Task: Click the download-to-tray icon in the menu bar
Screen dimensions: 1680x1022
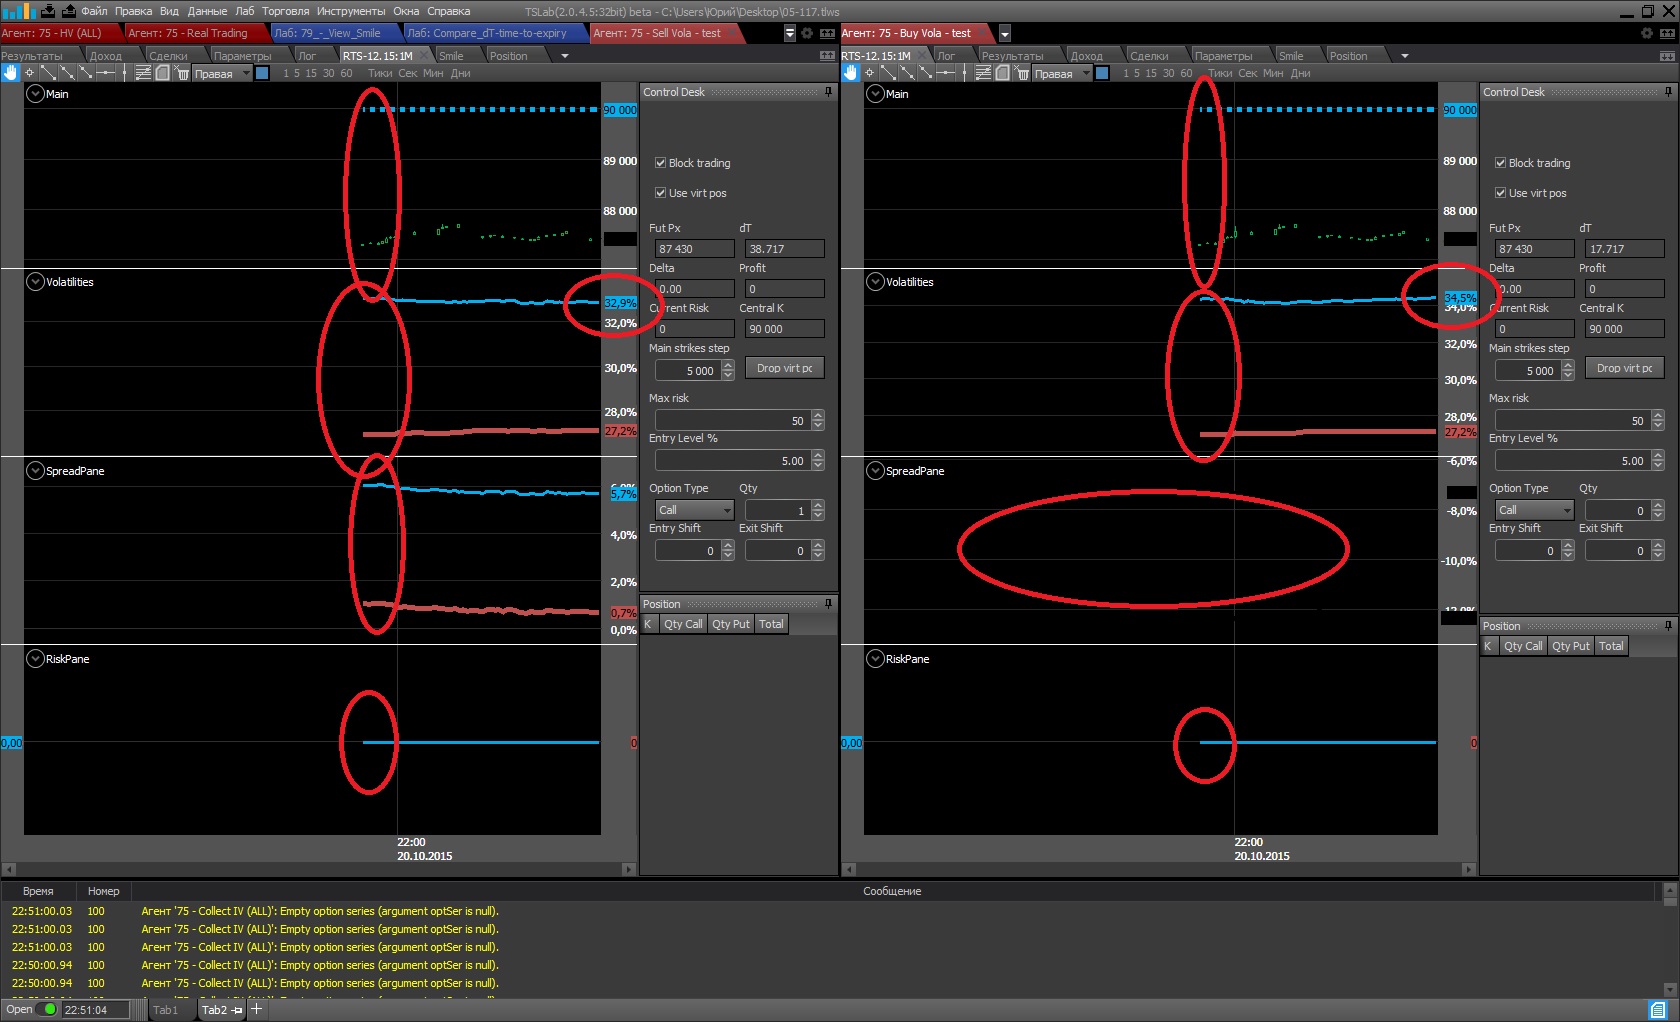Action: tap(48, 11)
